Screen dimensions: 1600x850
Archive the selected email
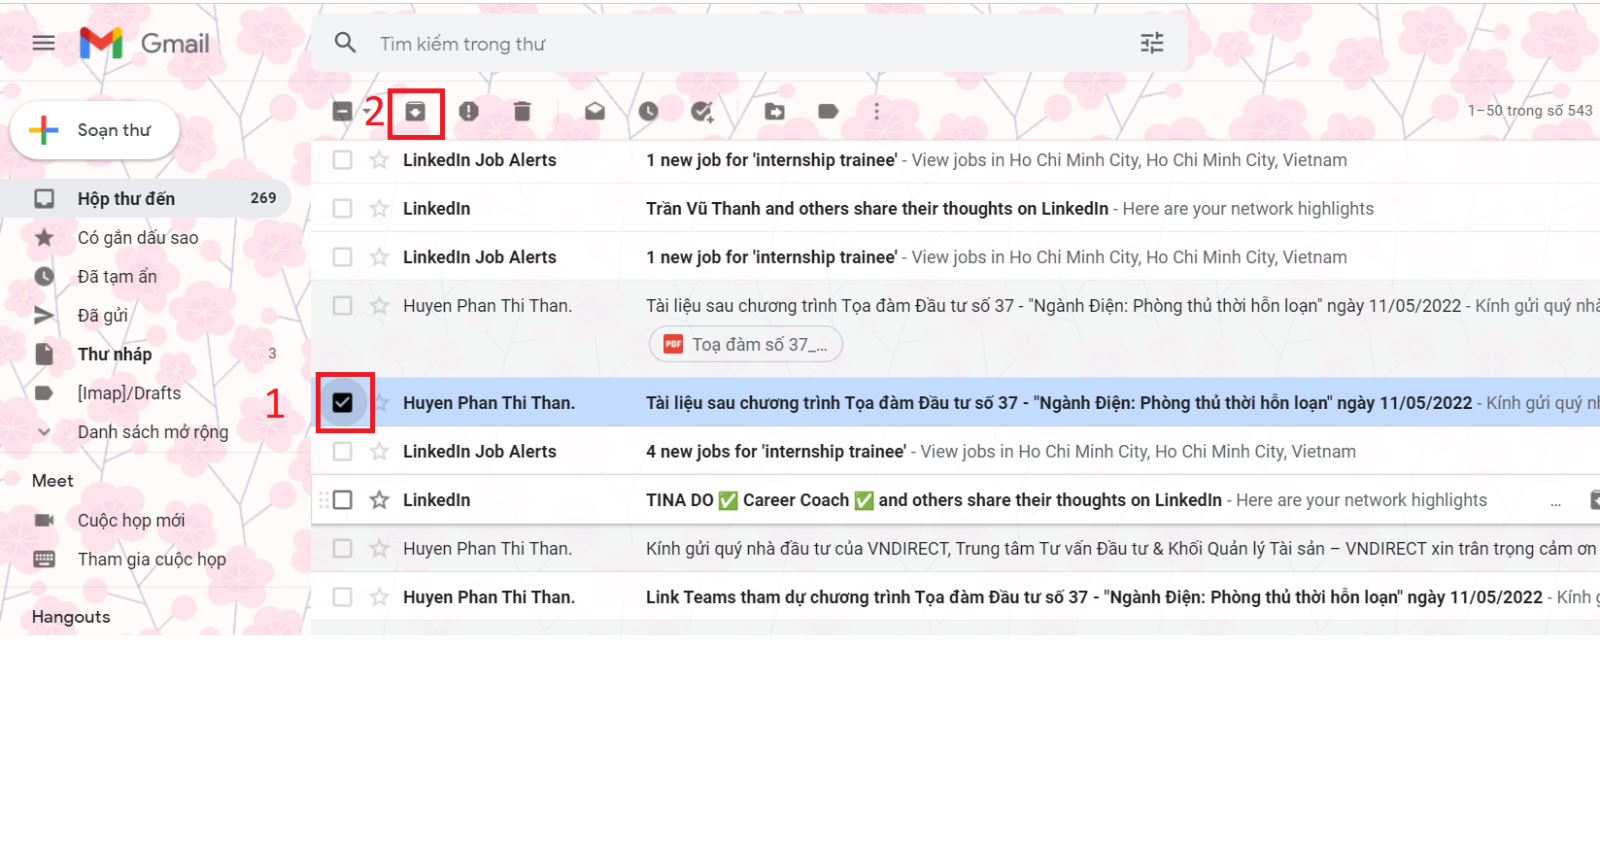pyautogui.click(x=415, y=111)
